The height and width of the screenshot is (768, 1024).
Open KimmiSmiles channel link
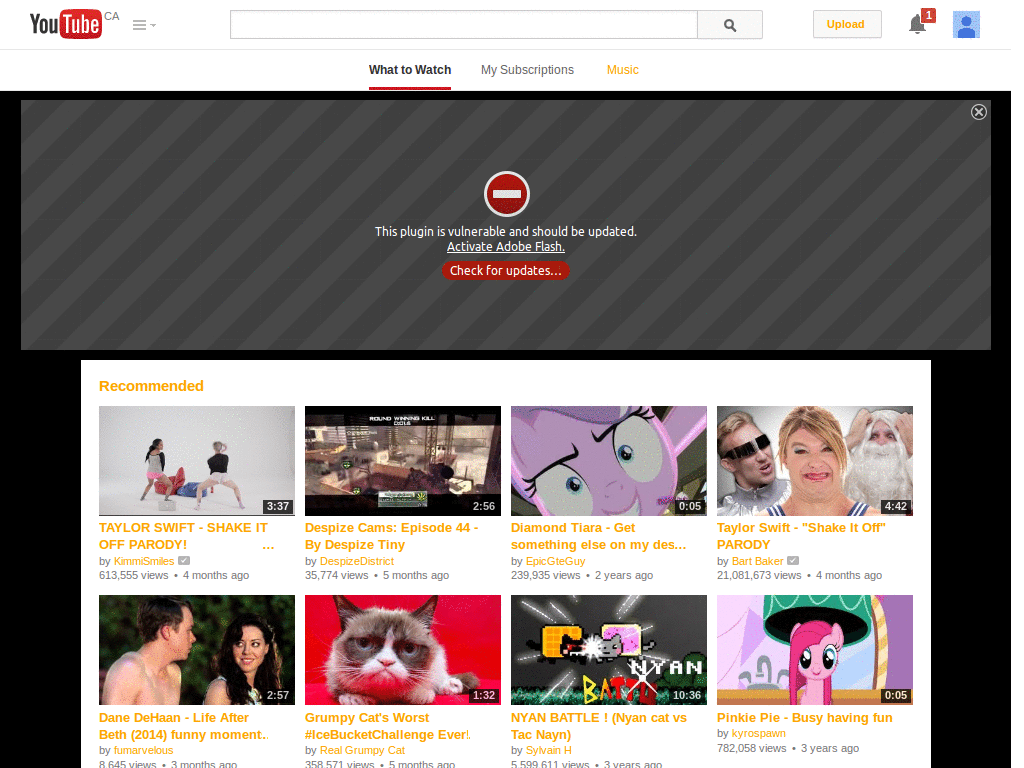click(144, 562)
